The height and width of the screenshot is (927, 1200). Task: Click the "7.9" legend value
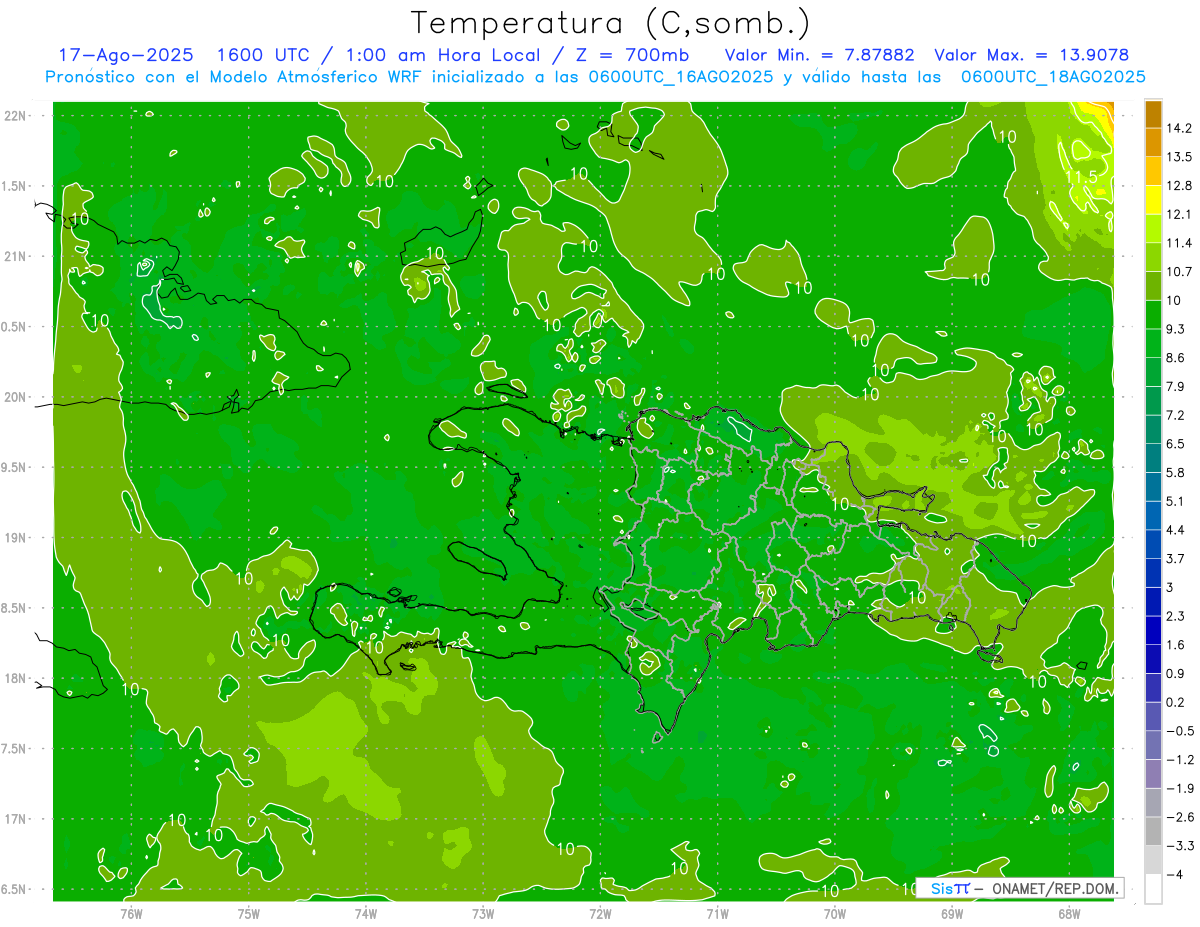1176,386
